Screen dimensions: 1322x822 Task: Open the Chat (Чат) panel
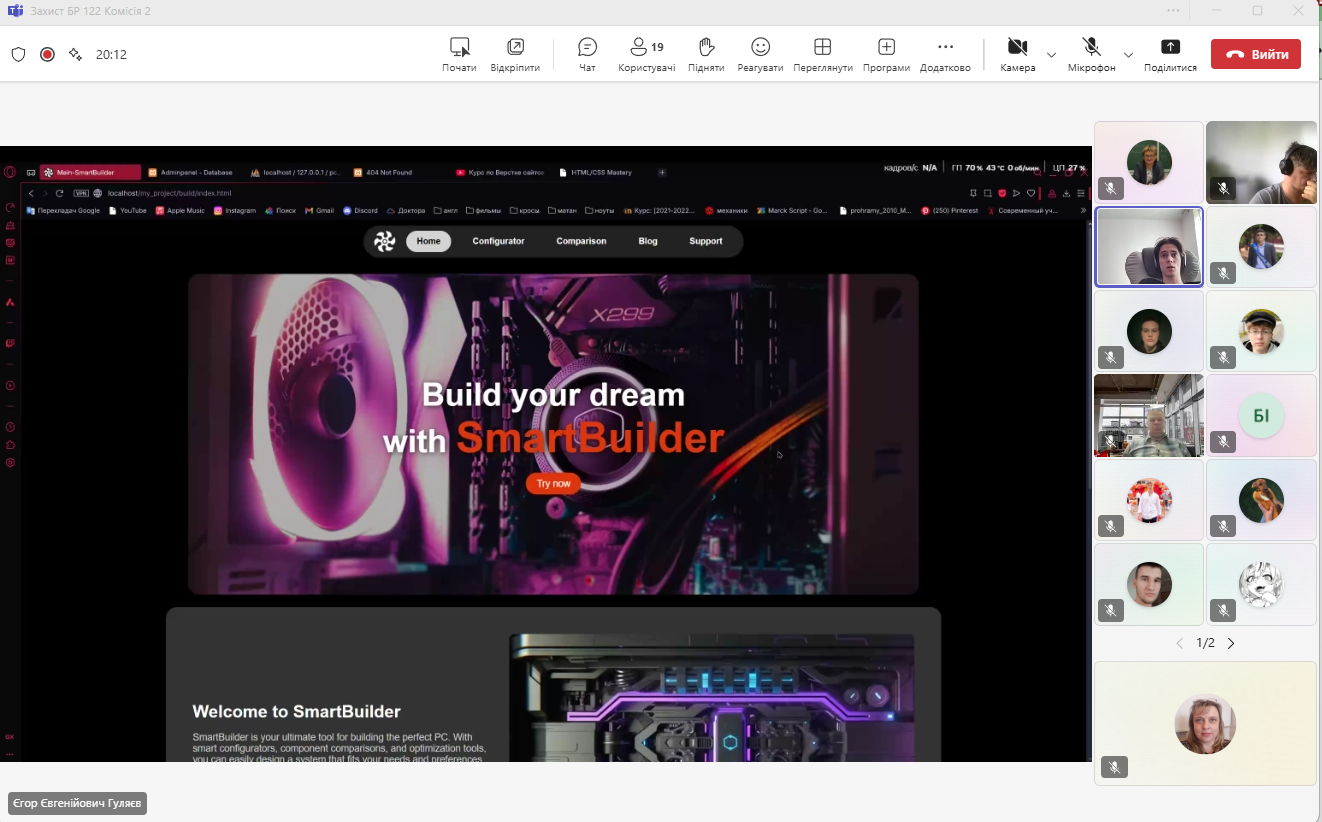click(587, 54)
